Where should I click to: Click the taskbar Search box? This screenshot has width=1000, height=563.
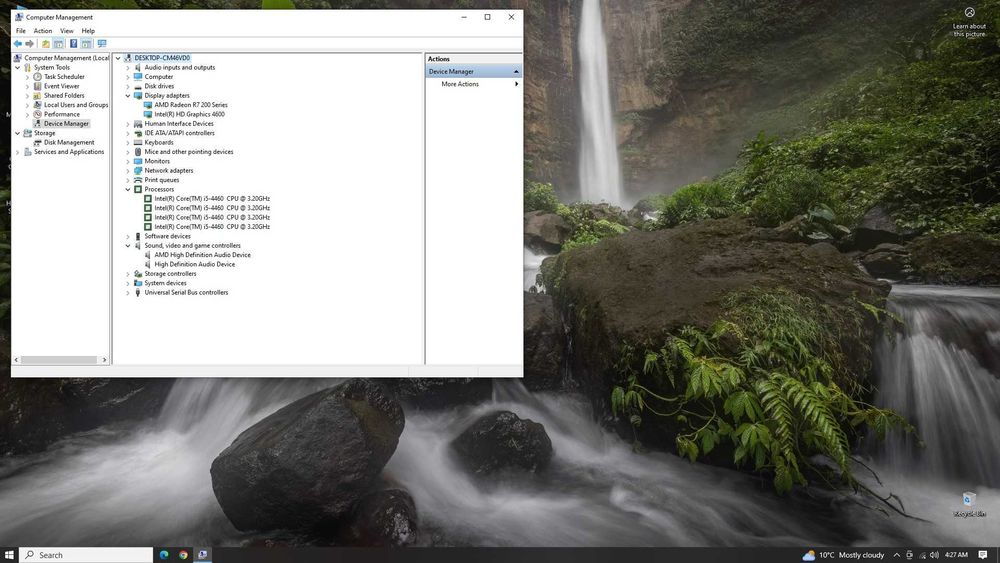coord(86,555)
